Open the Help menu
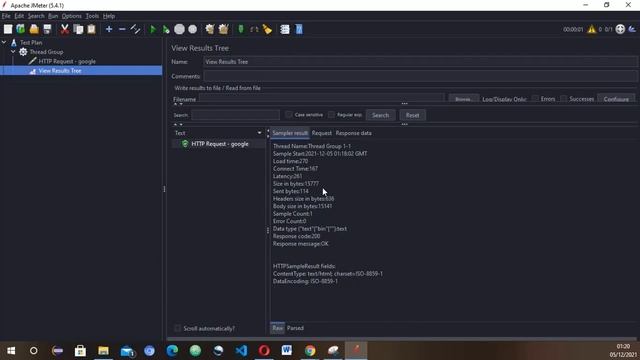 coord(109,16)
